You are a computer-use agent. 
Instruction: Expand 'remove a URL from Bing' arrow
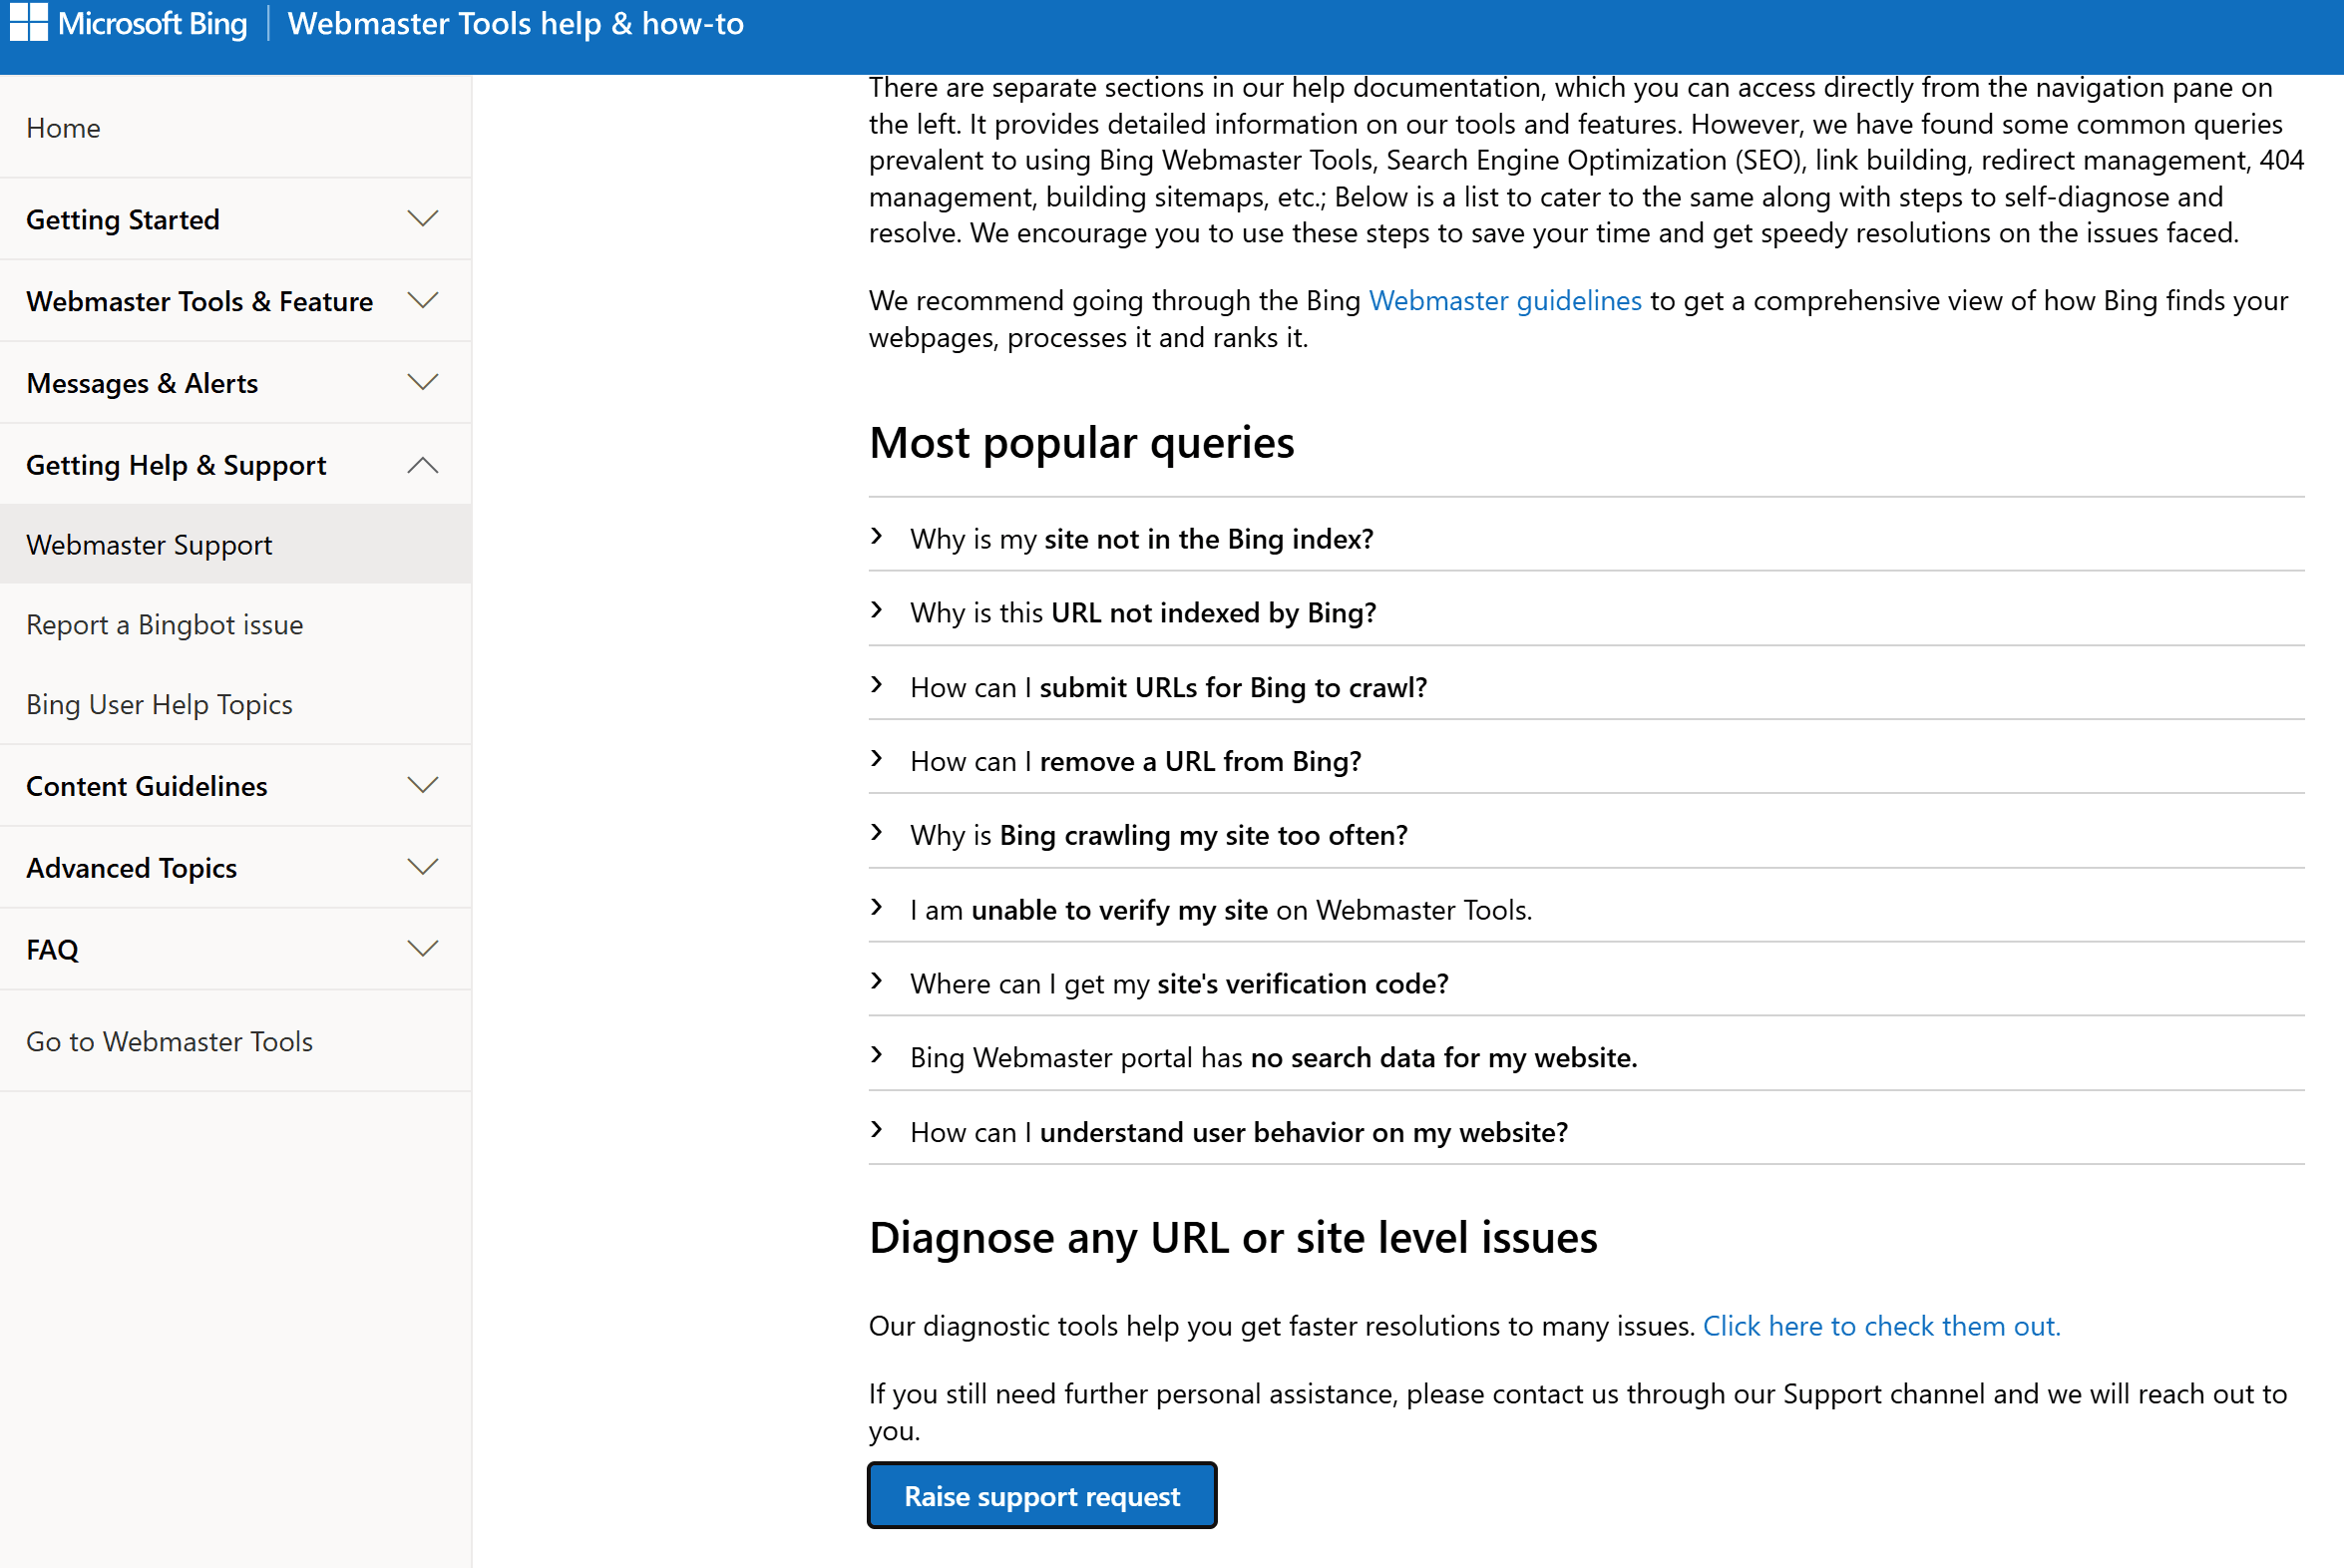877,760
